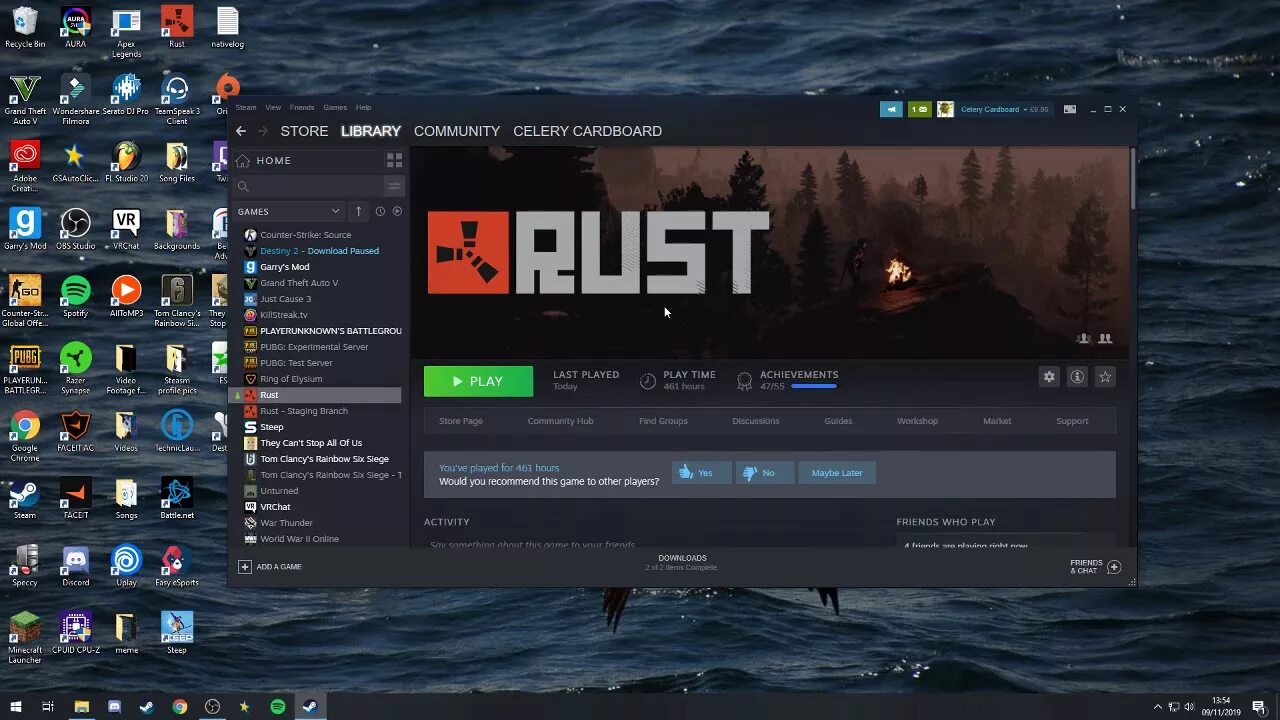Open the Windows notification center icon
1280x720 pixels.
point(1259,706)
